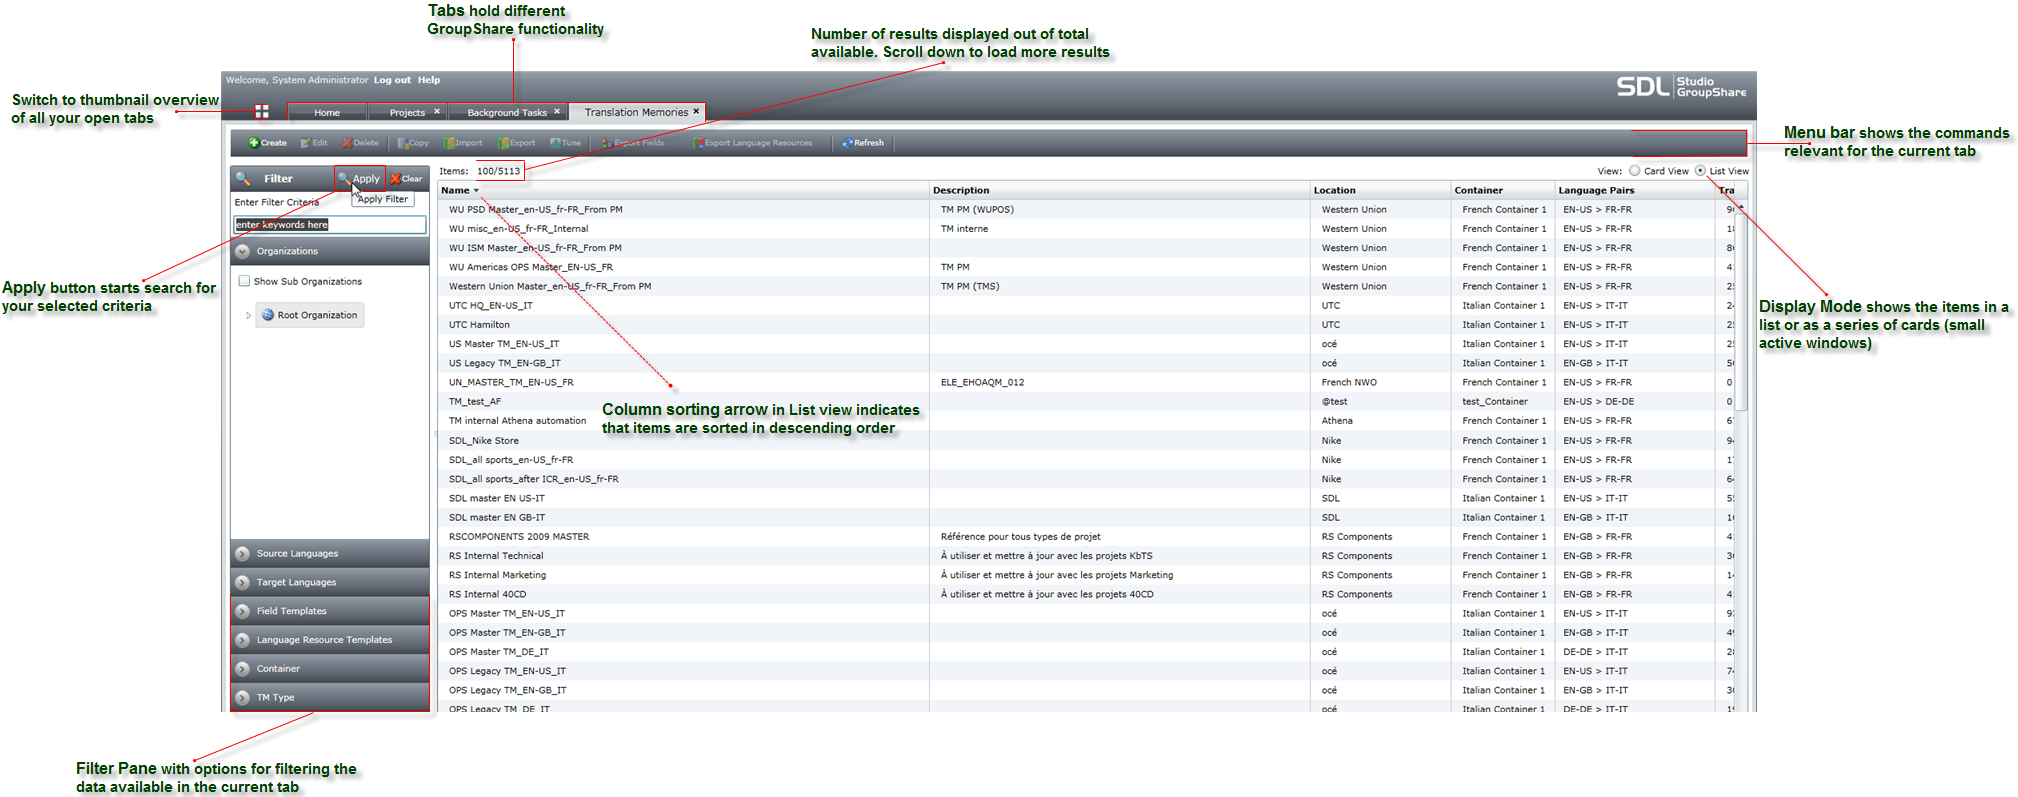This screenshot has width=2018, height=797.
Task: Open the Help link
Action: click(429, 80)
